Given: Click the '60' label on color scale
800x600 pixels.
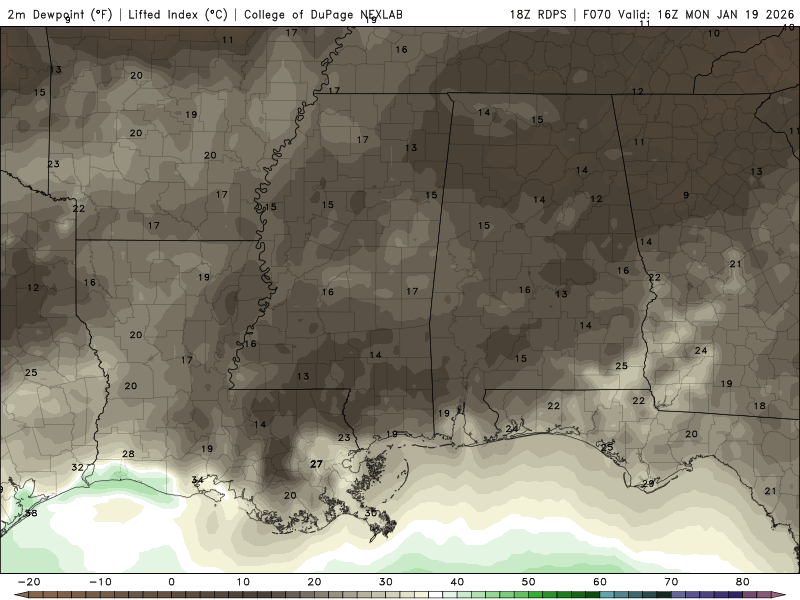Looking at the screenshot, I should pyautogui.click(x=600, y=582).
